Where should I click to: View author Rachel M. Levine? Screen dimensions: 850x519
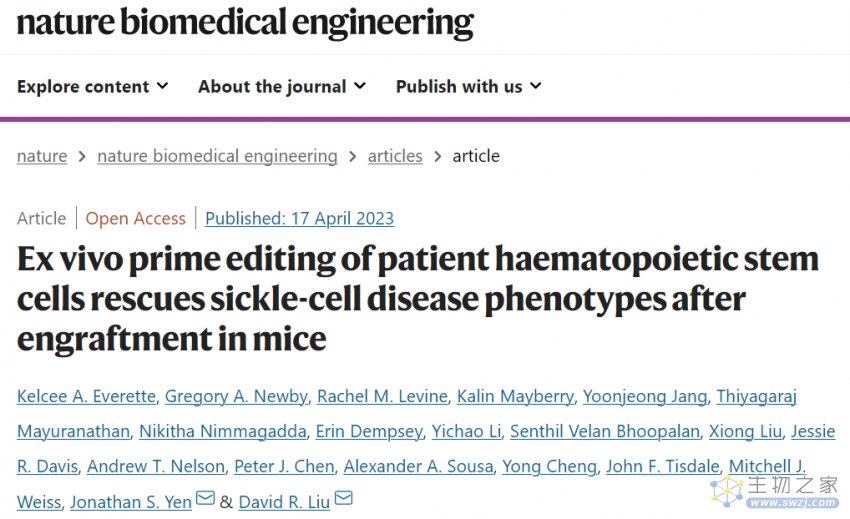pyautogui.click(x=382, y=396)
